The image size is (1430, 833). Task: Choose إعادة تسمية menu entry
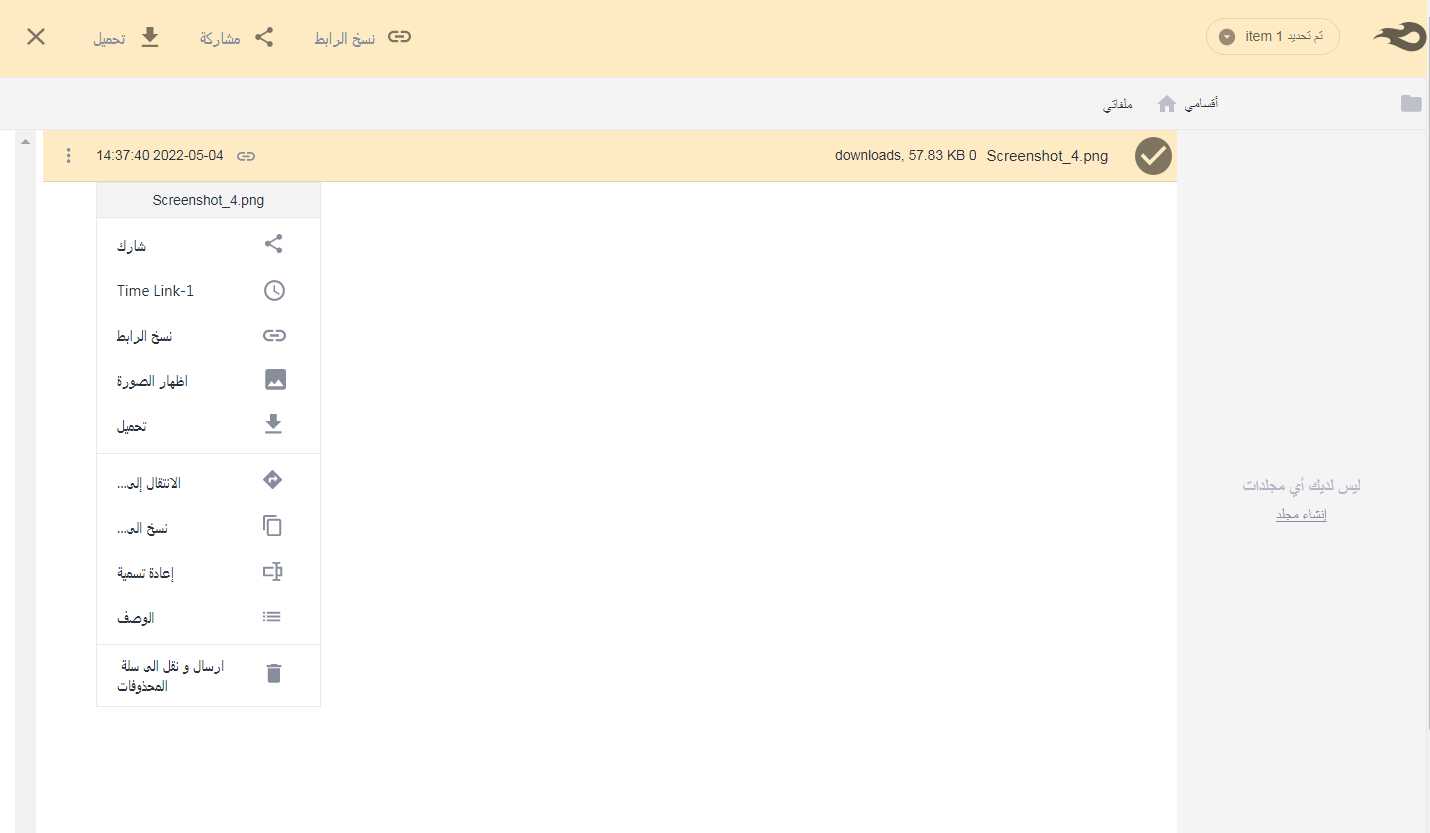[146, 573]
